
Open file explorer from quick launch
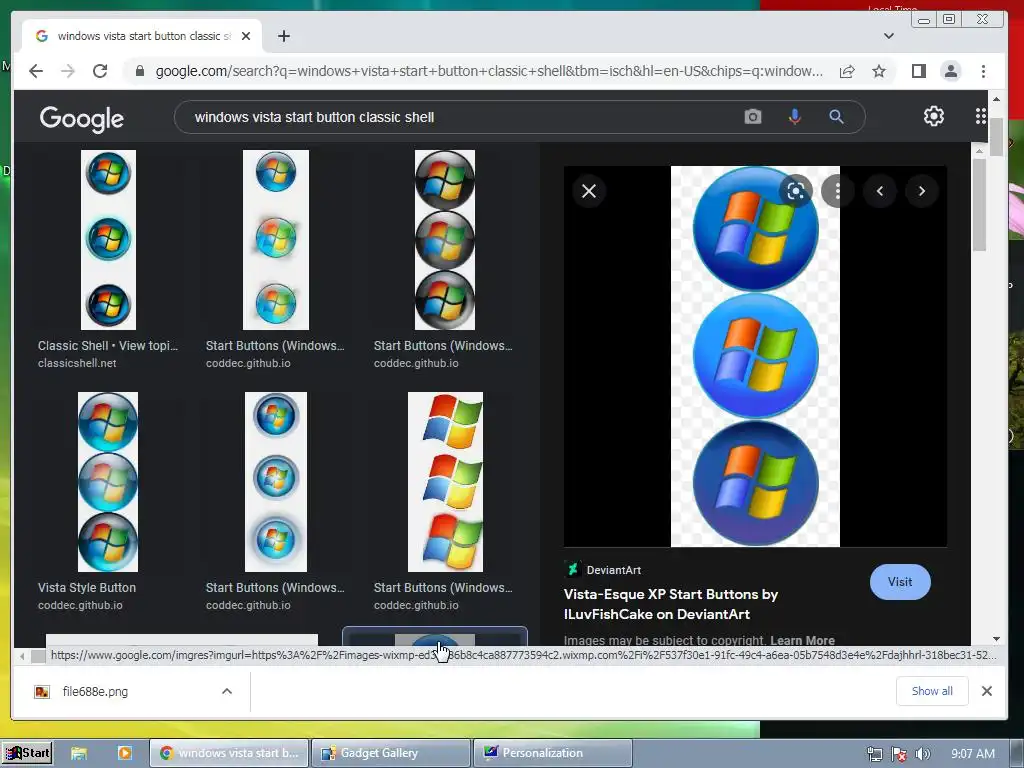click(79, 753)
